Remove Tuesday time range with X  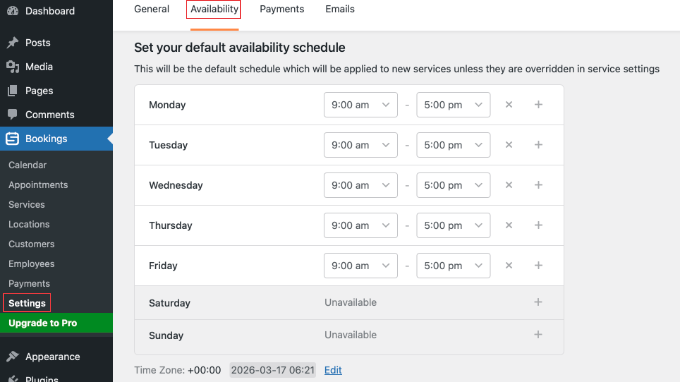pos(509,145)
